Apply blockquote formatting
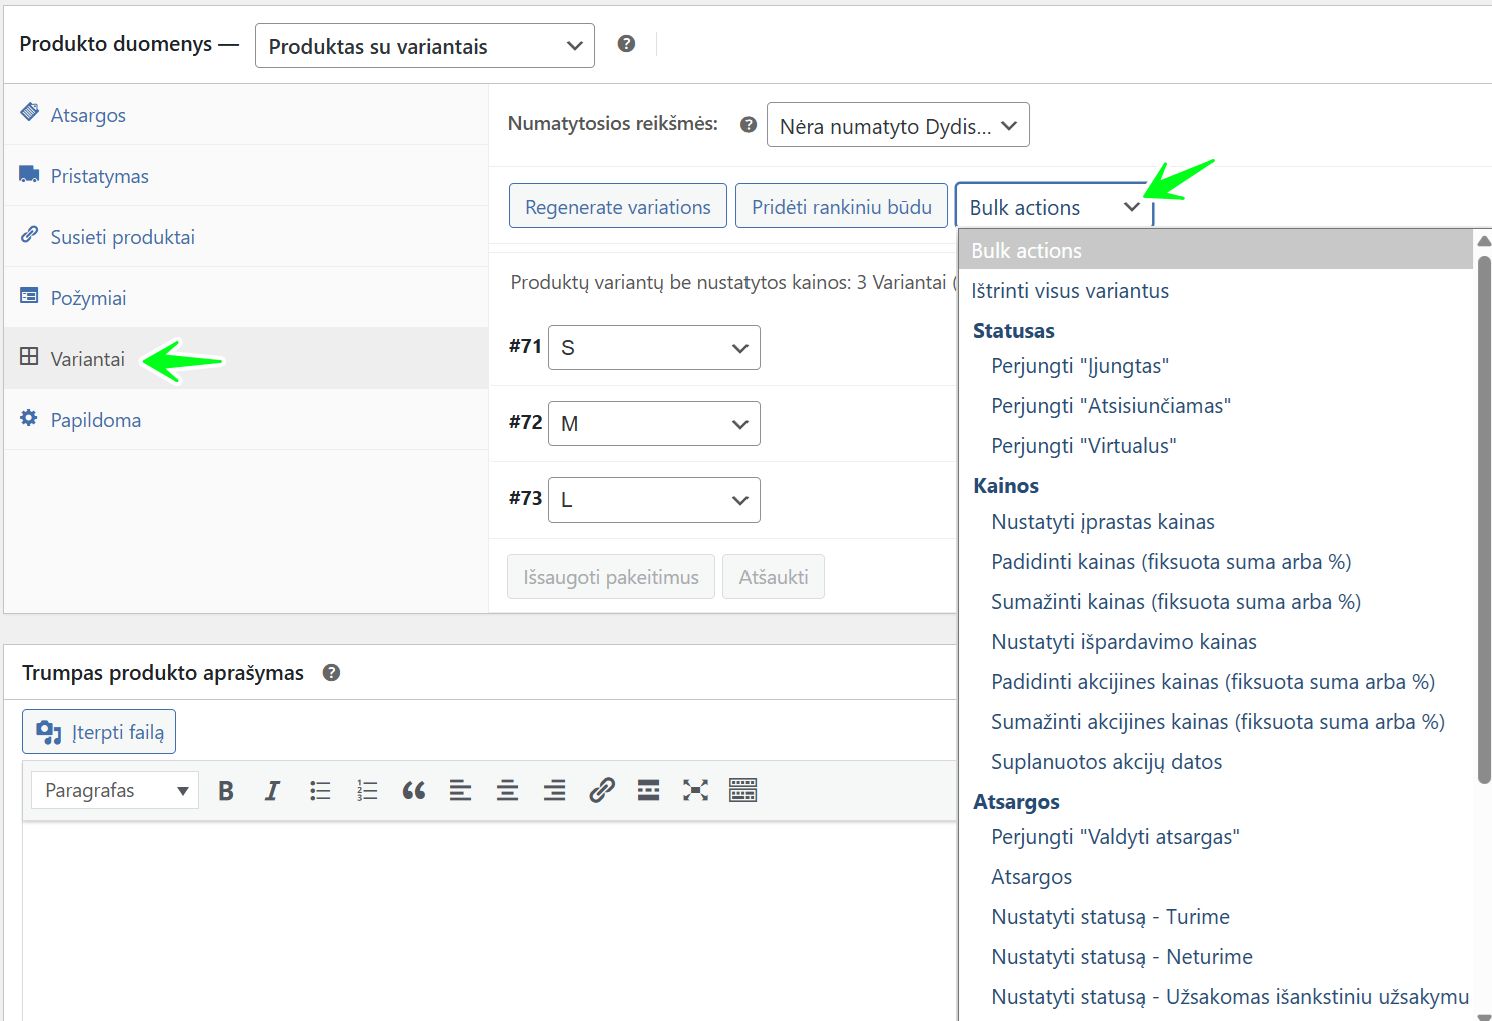Viewport: 1492px width, 1021px height. pos(414,791)
